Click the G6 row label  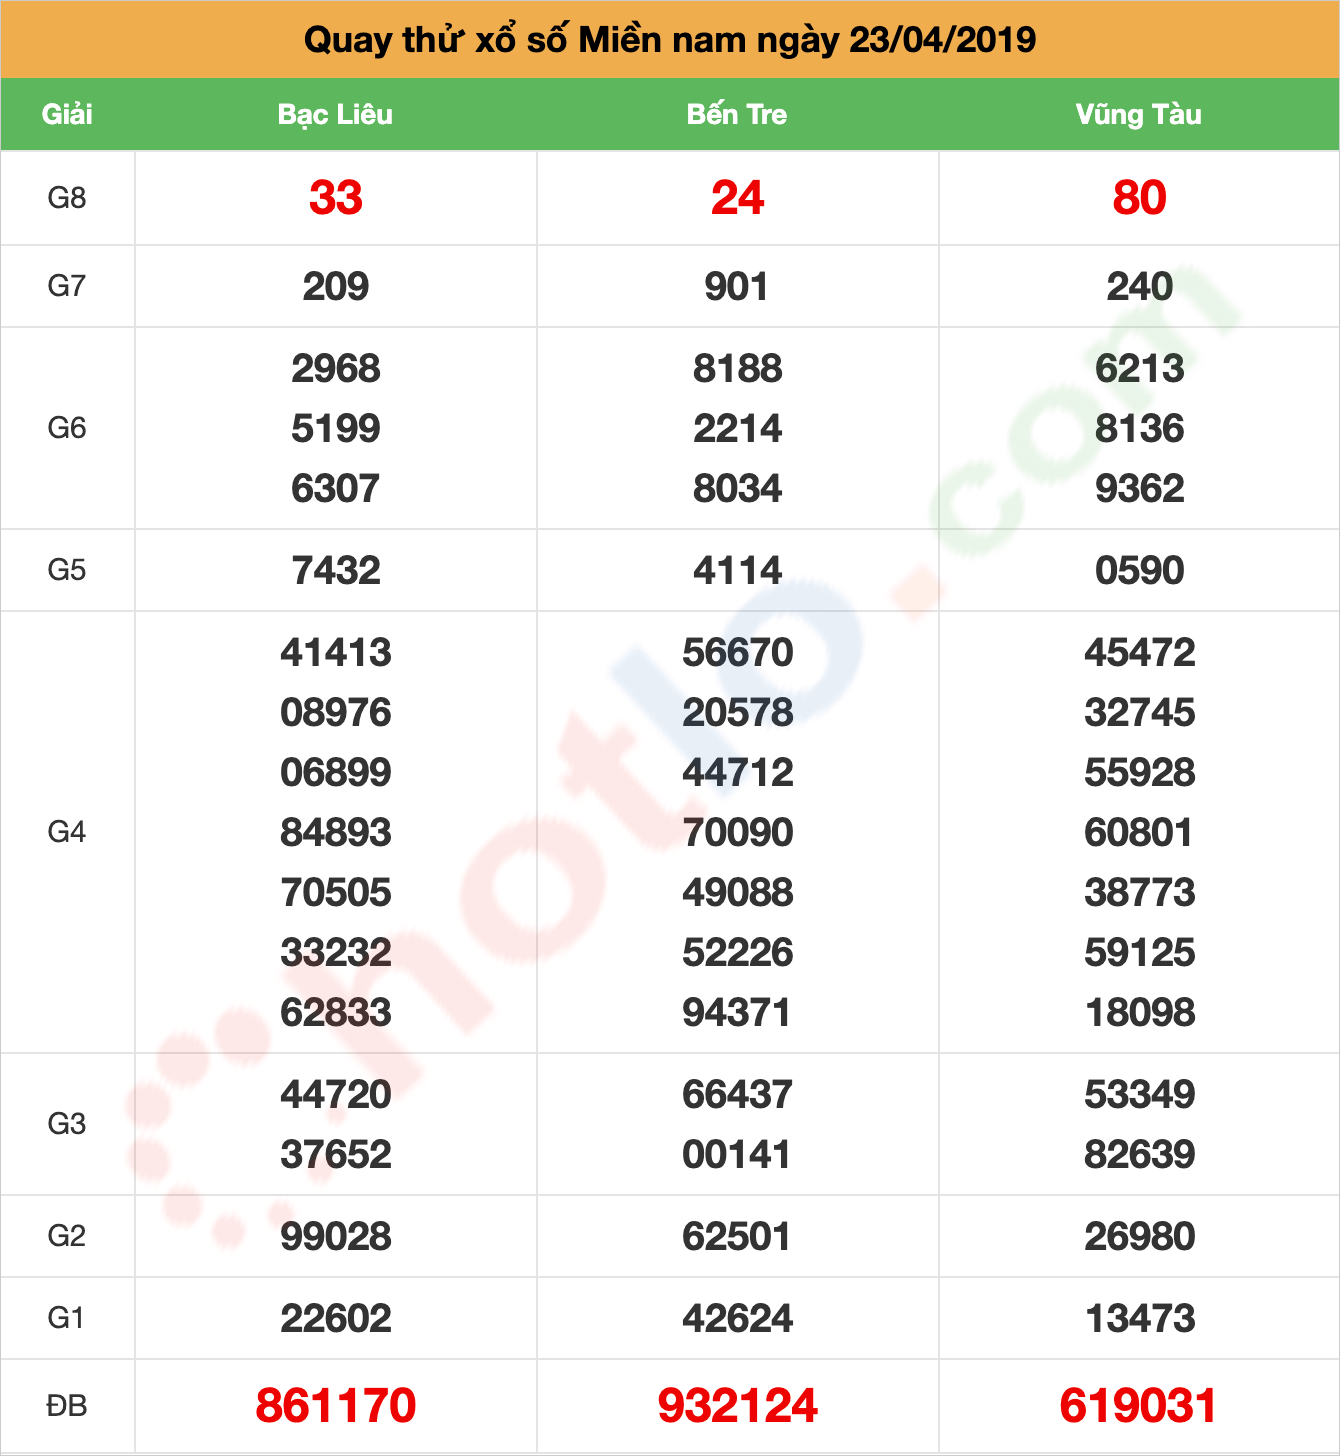[67, 428]
